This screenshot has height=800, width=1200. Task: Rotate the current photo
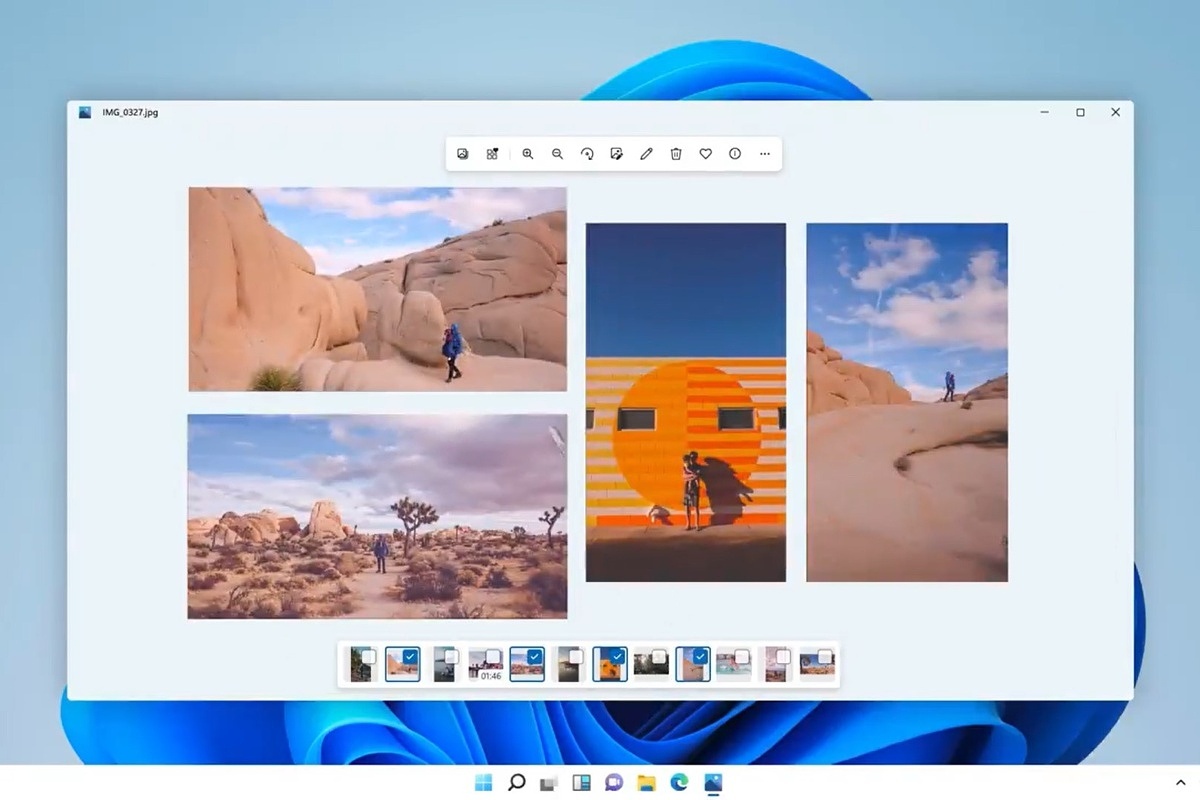[x=587, y=154]
